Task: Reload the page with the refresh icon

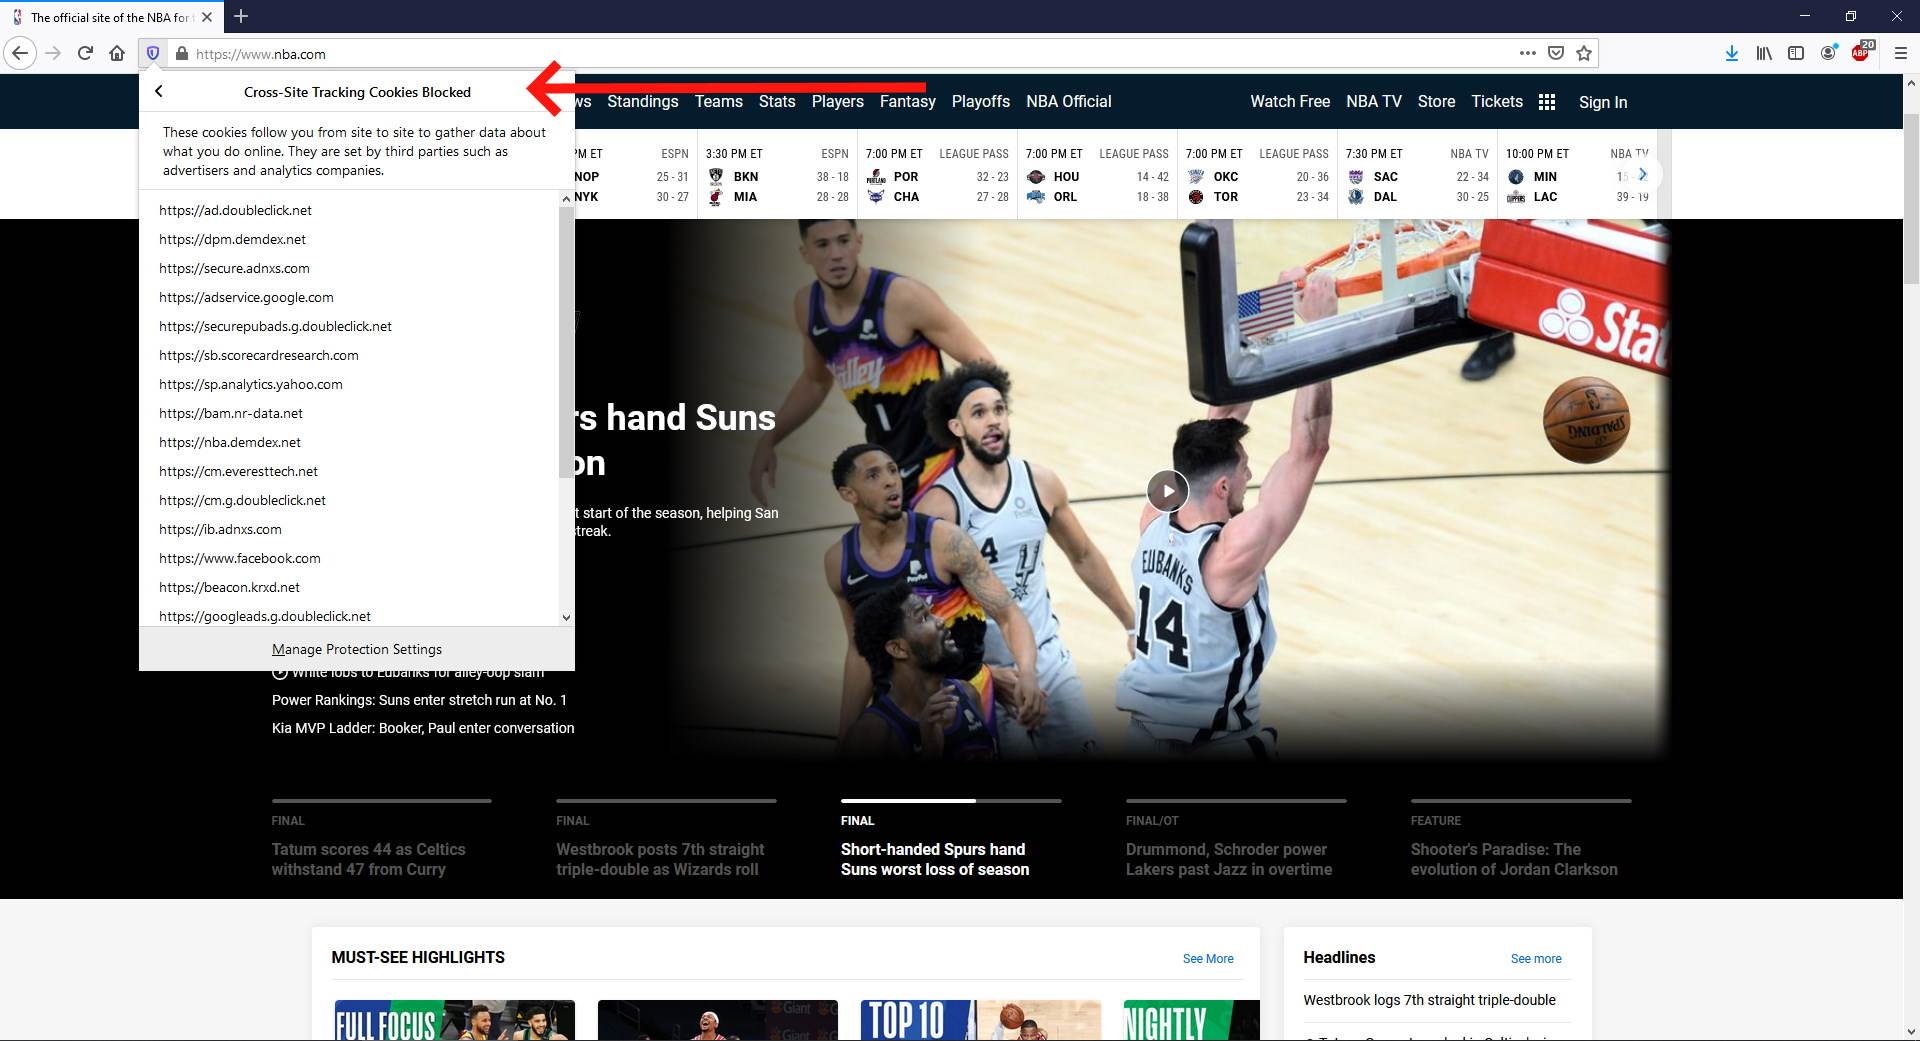Action: click(x=85, y=53)
